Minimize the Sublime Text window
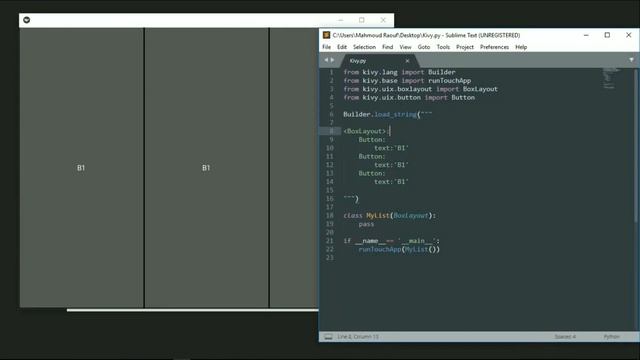Image resolution: width=640 pixels, height=360 pixels. (586, 35)
